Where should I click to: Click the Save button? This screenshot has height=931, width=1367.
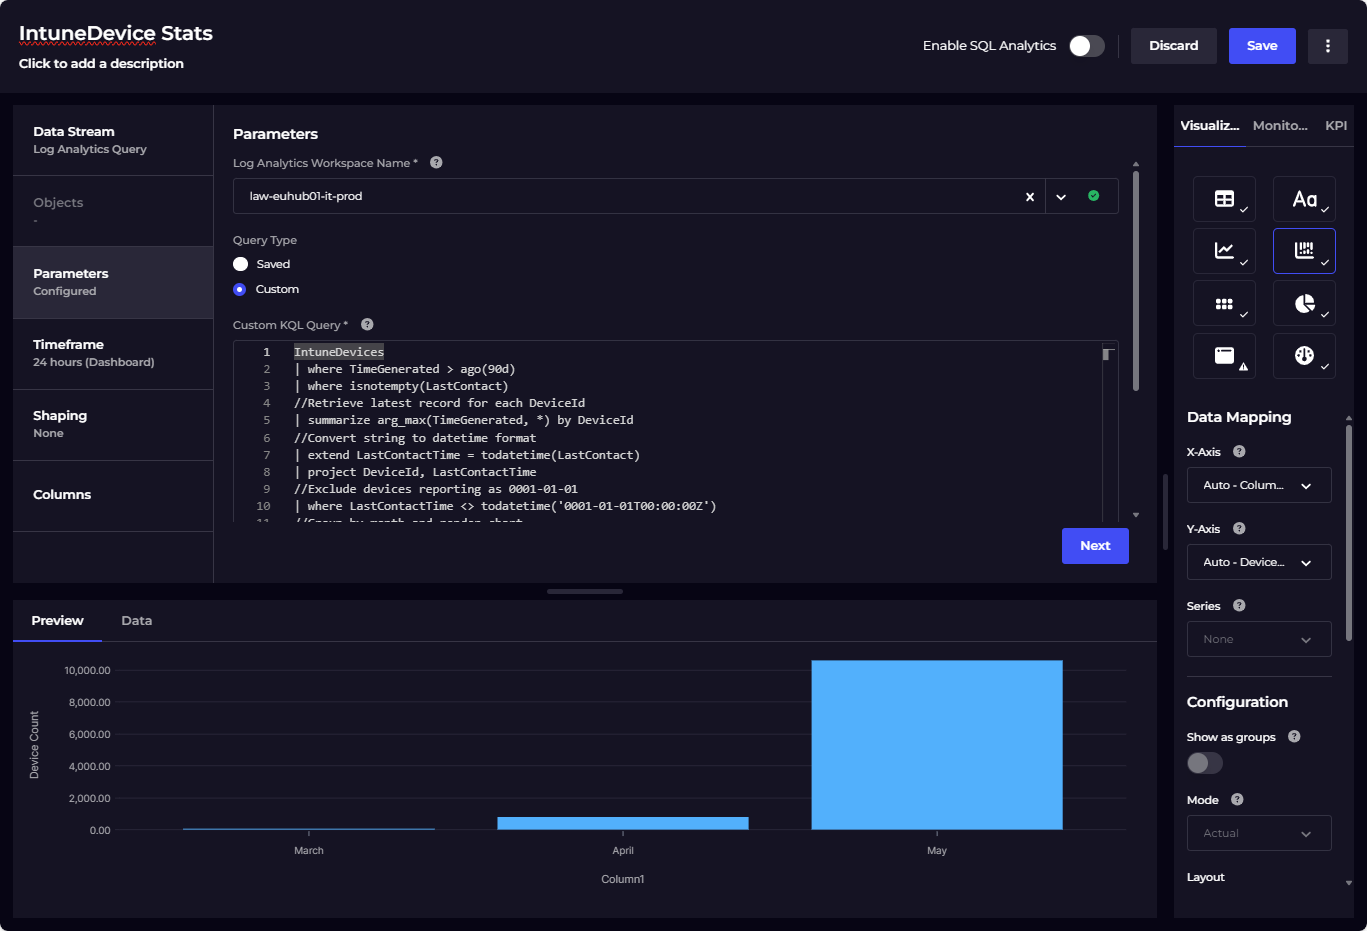1262,46
